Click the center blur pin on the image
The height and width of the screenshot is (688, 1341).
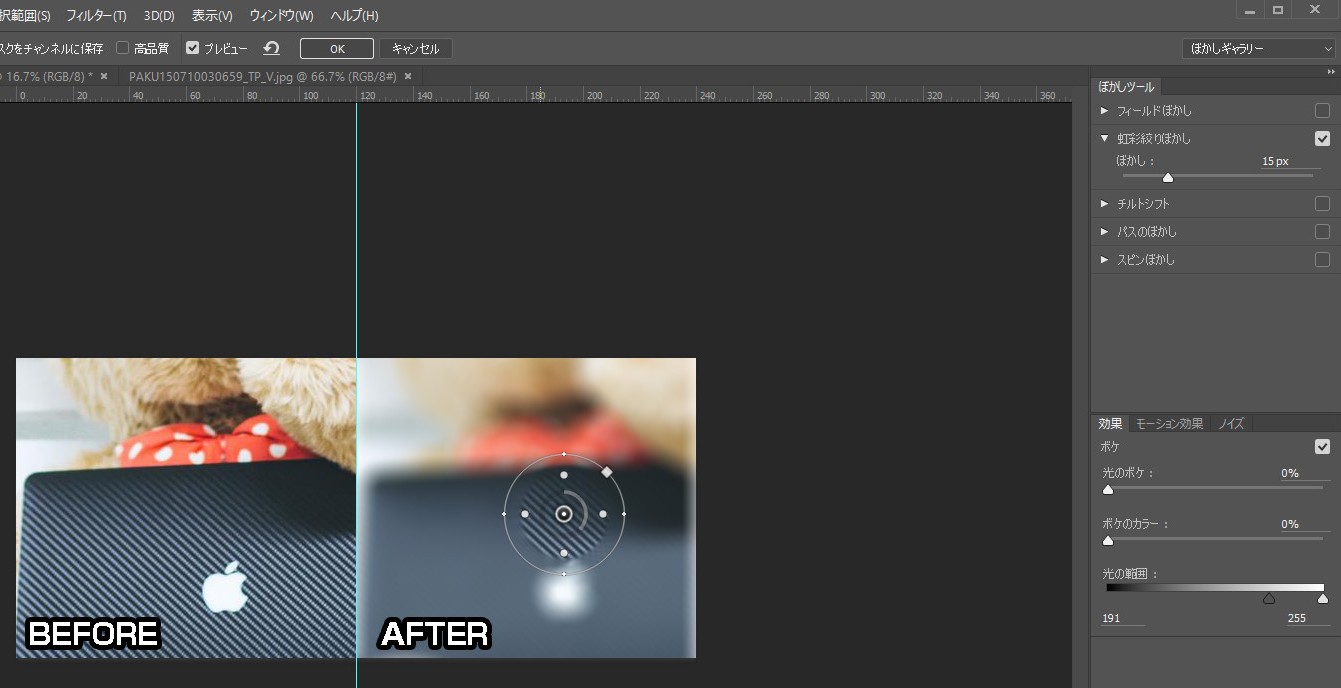[564, 514]
